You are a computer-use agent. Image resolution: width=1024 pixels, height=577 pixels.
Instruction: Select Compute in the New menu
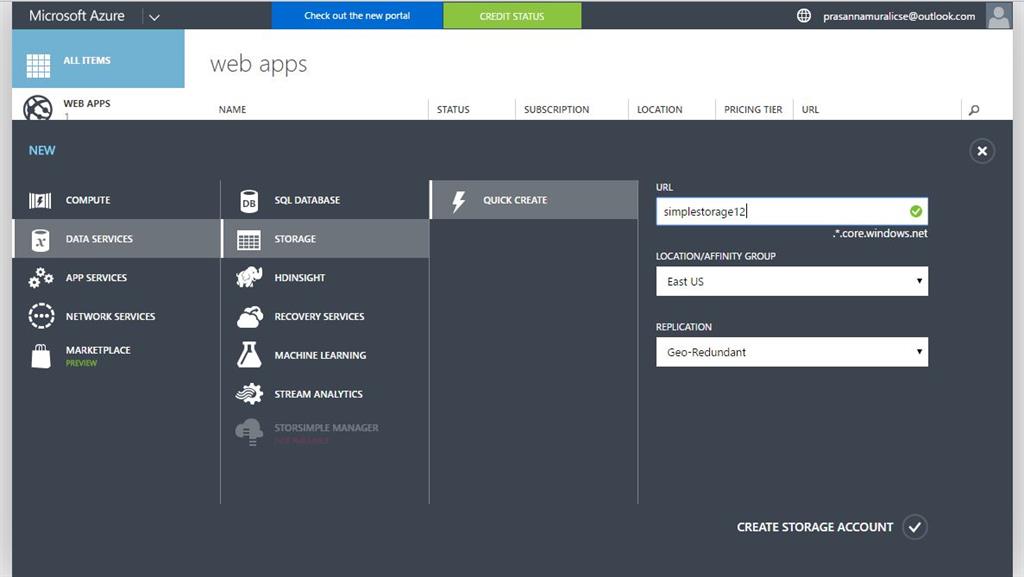coord(116,200)
